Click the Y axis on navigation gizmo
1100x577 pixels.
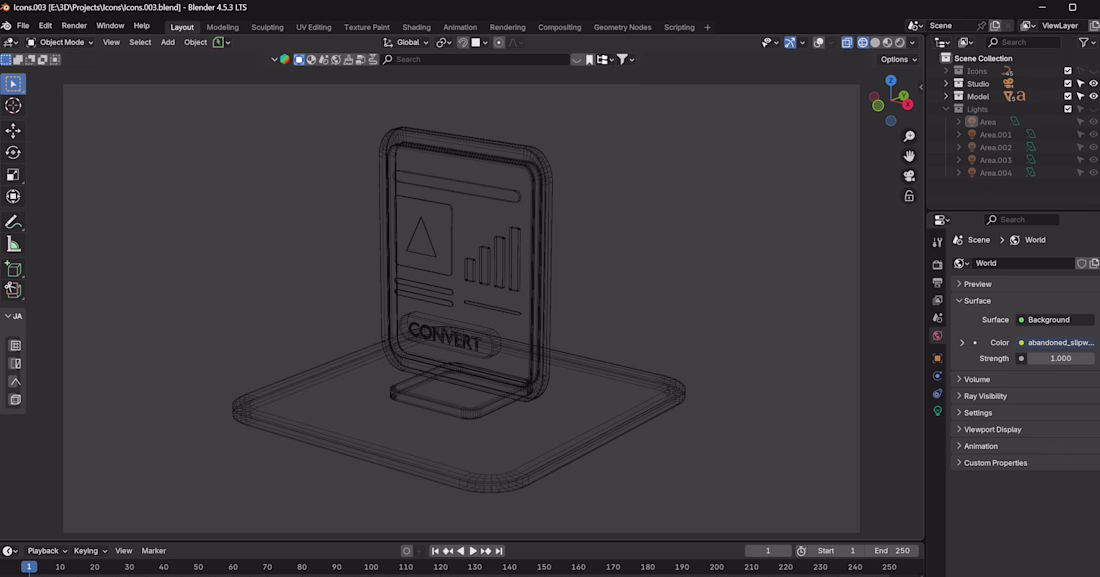[904, 95]
